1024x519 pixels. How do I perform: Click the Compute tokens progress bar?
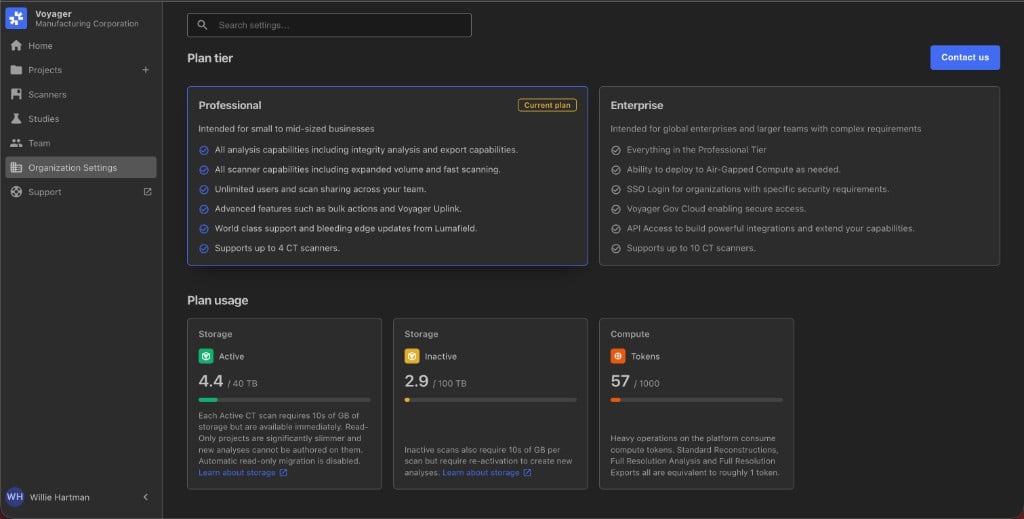[696, 400]
